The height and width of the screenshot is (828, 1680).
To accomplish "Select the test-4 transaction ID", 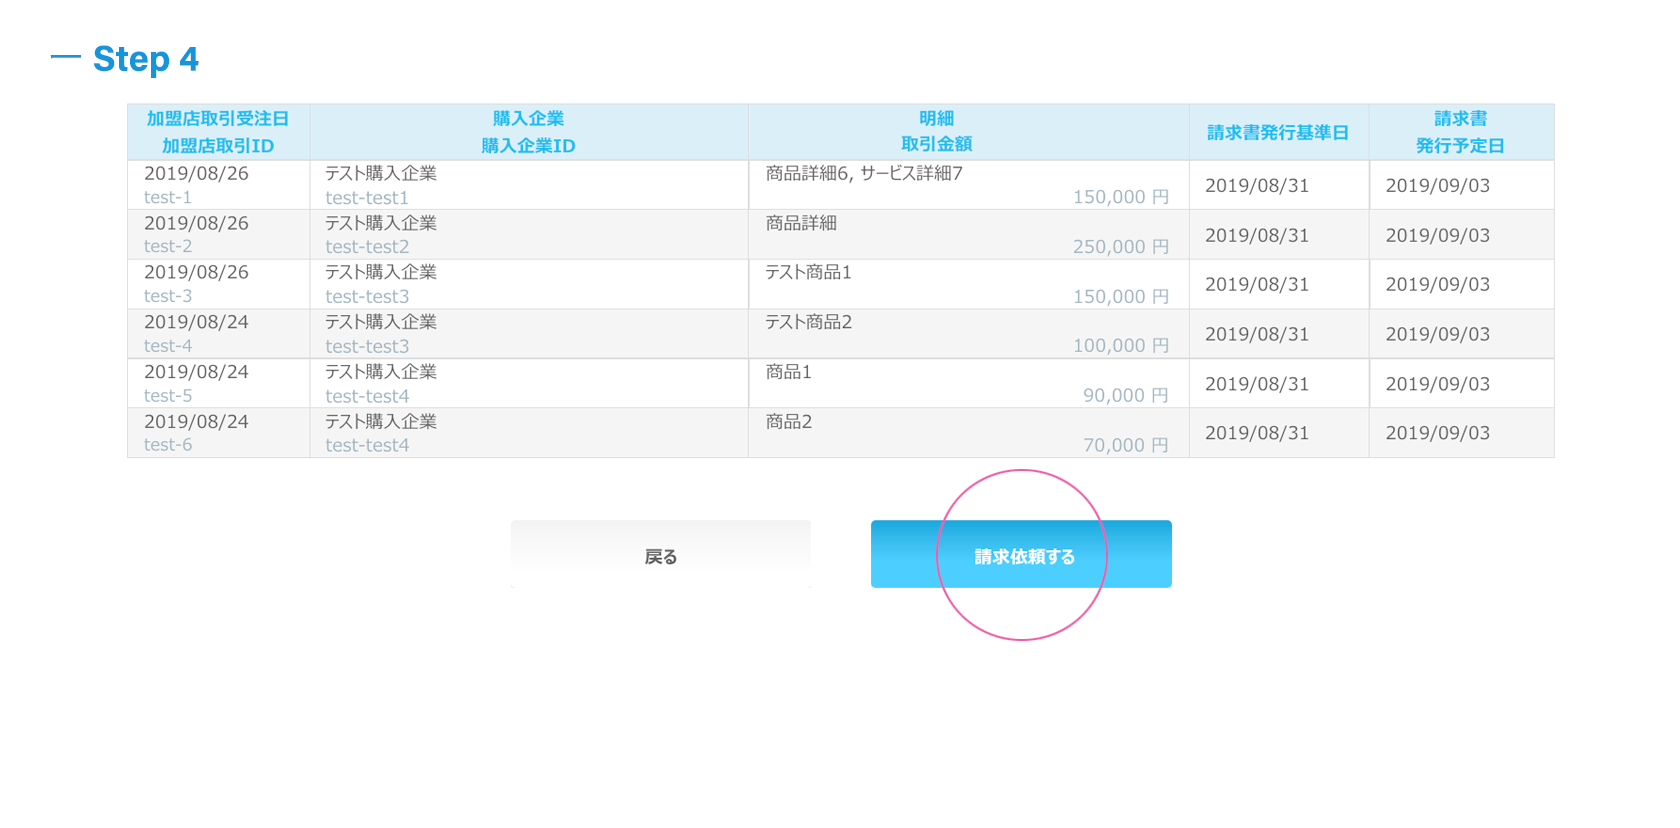I will tap(168, 346).
